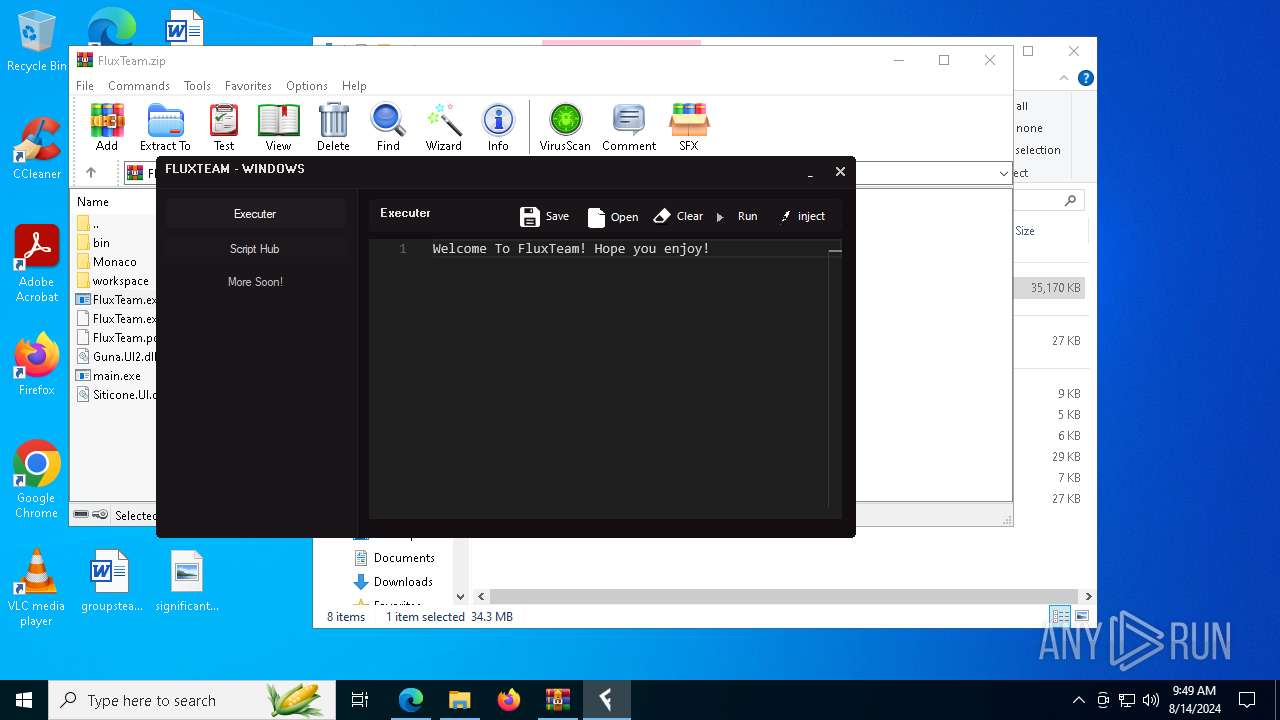Open a script with the Open button
The height and width of the screenshot is (720, 1280).
coord(613,216)
